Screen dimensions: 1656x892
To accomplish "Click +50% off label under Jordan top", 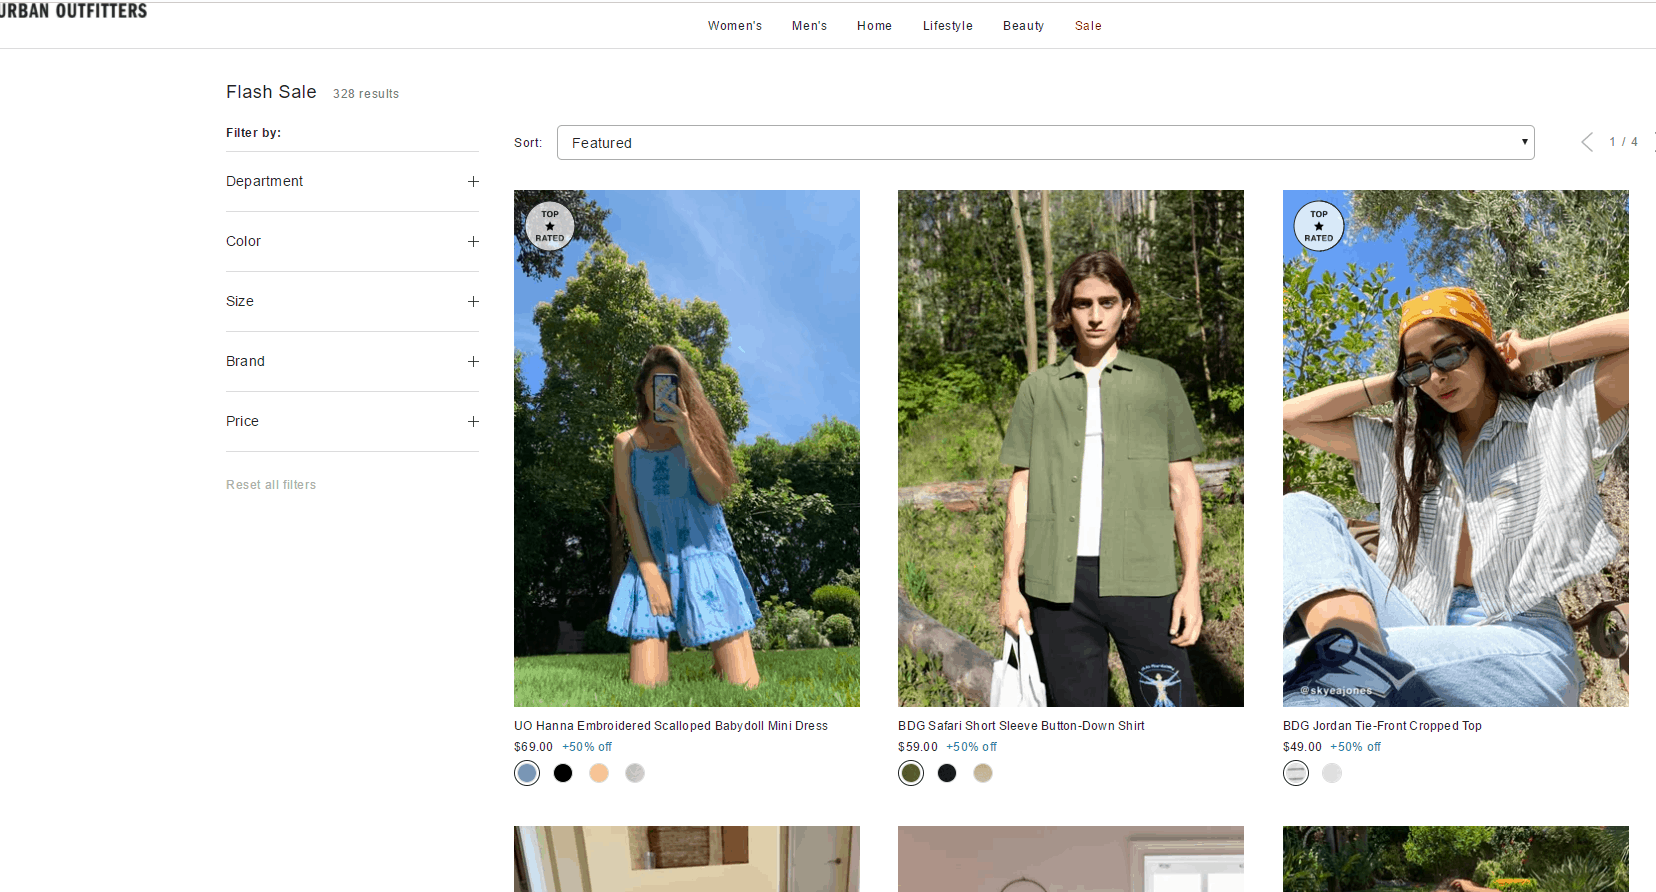I will (x=1355, y=747).
